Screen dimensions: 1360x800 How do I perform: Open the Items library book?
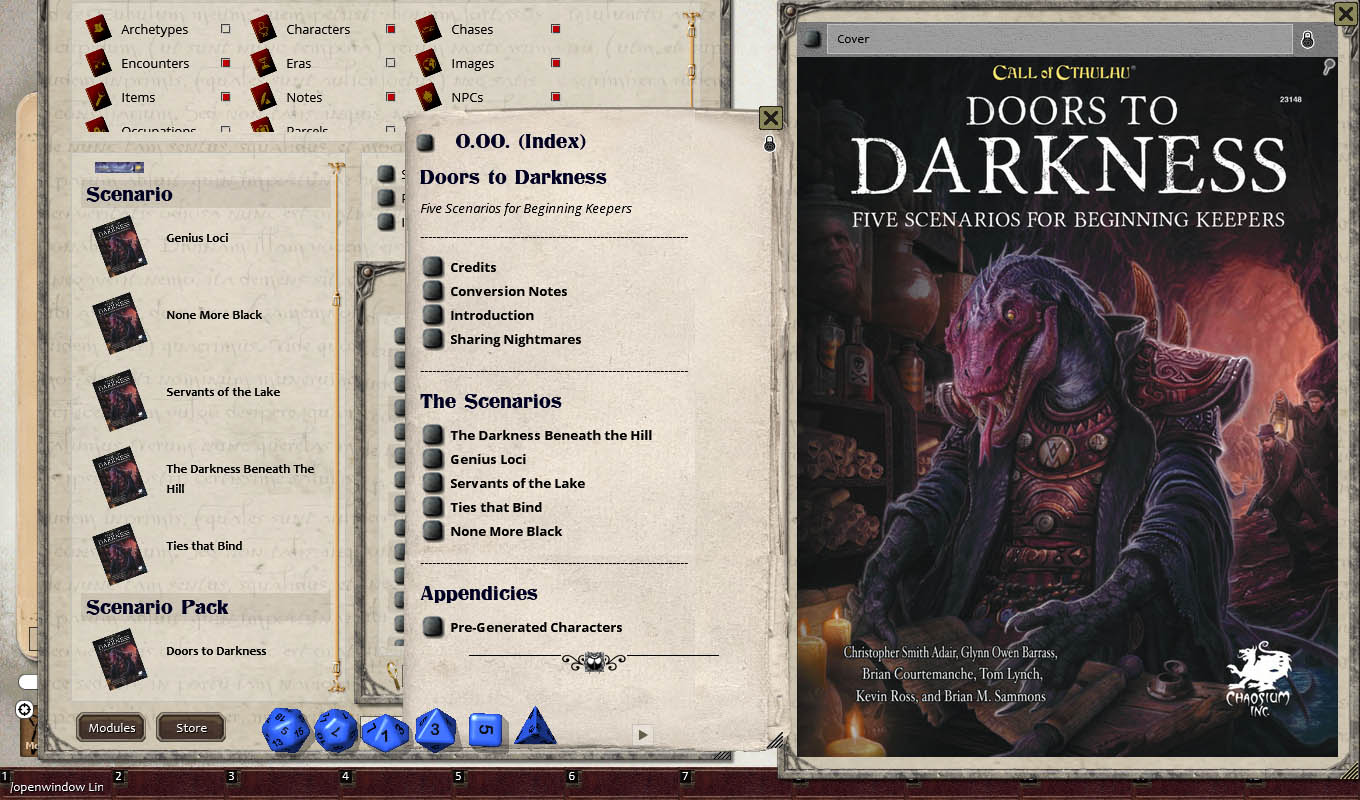point(100,96)
